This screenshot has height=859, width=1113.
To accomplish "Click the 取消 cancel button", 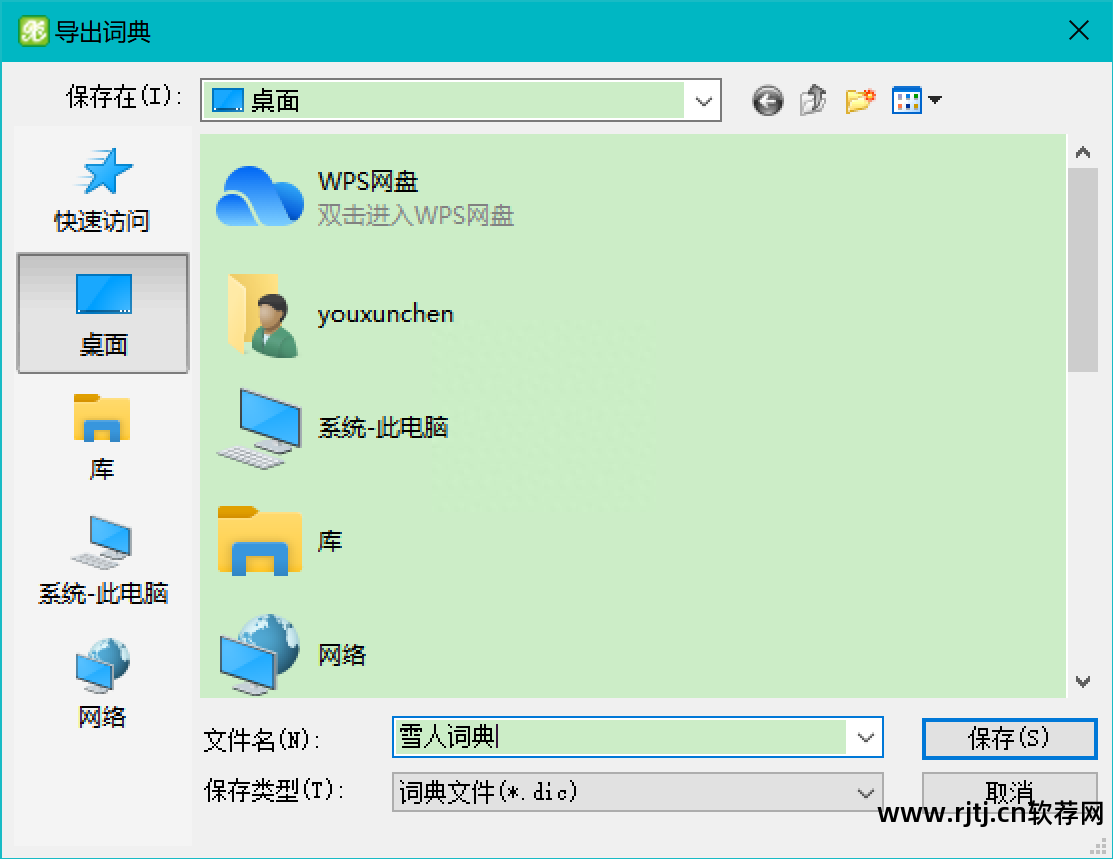I will pos(1009,792).
